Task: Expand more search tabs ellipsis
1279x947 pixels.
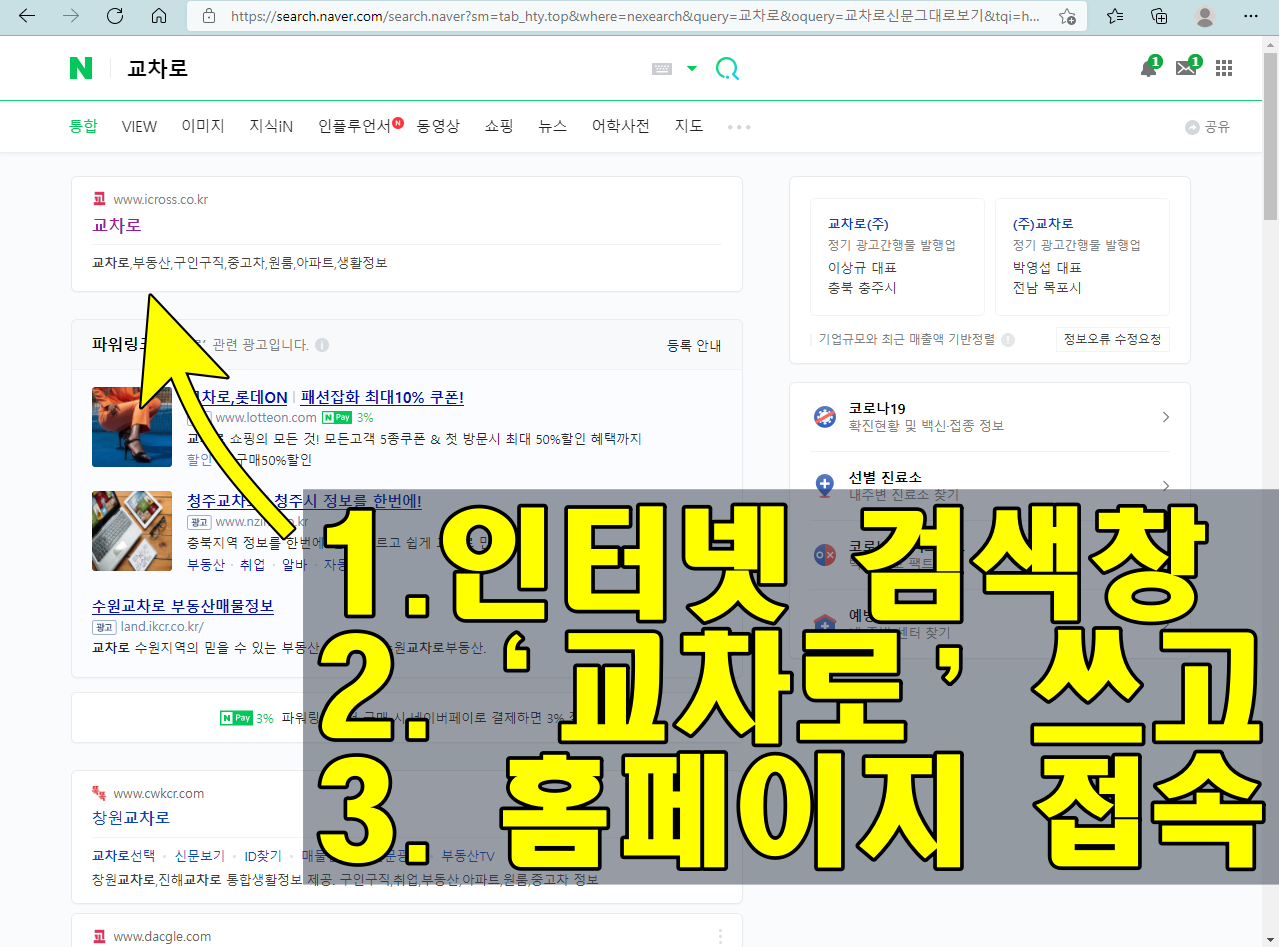Action: point(739,127)
